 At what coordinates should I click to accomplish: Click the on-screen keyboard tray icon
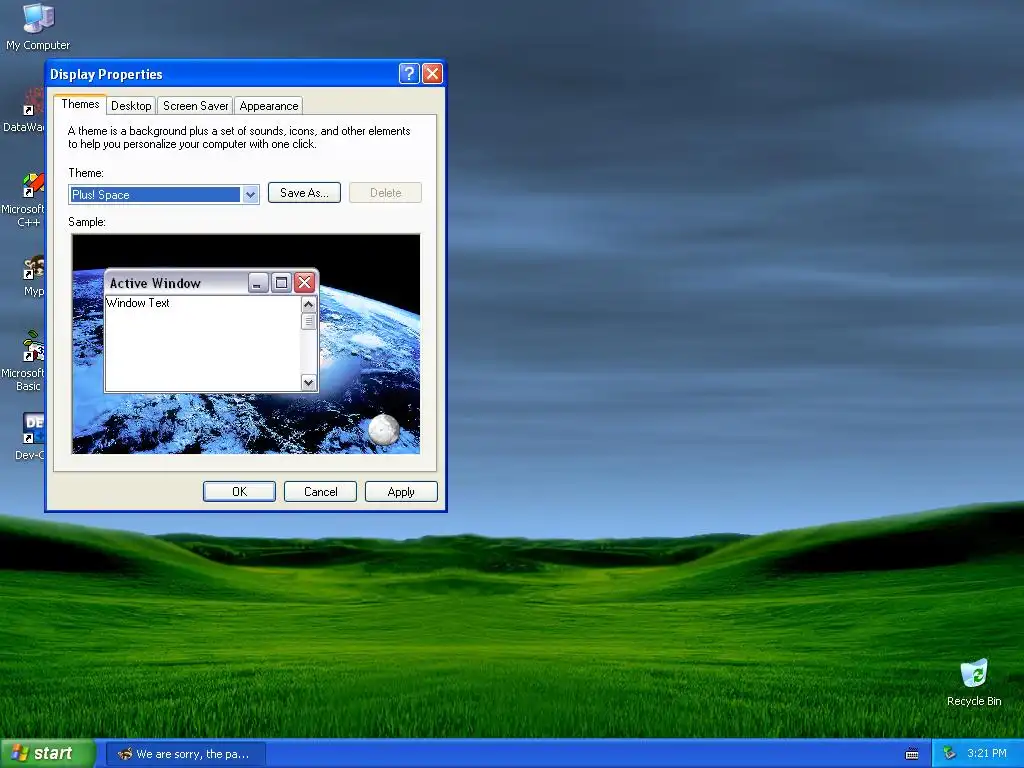click(912, 754)
